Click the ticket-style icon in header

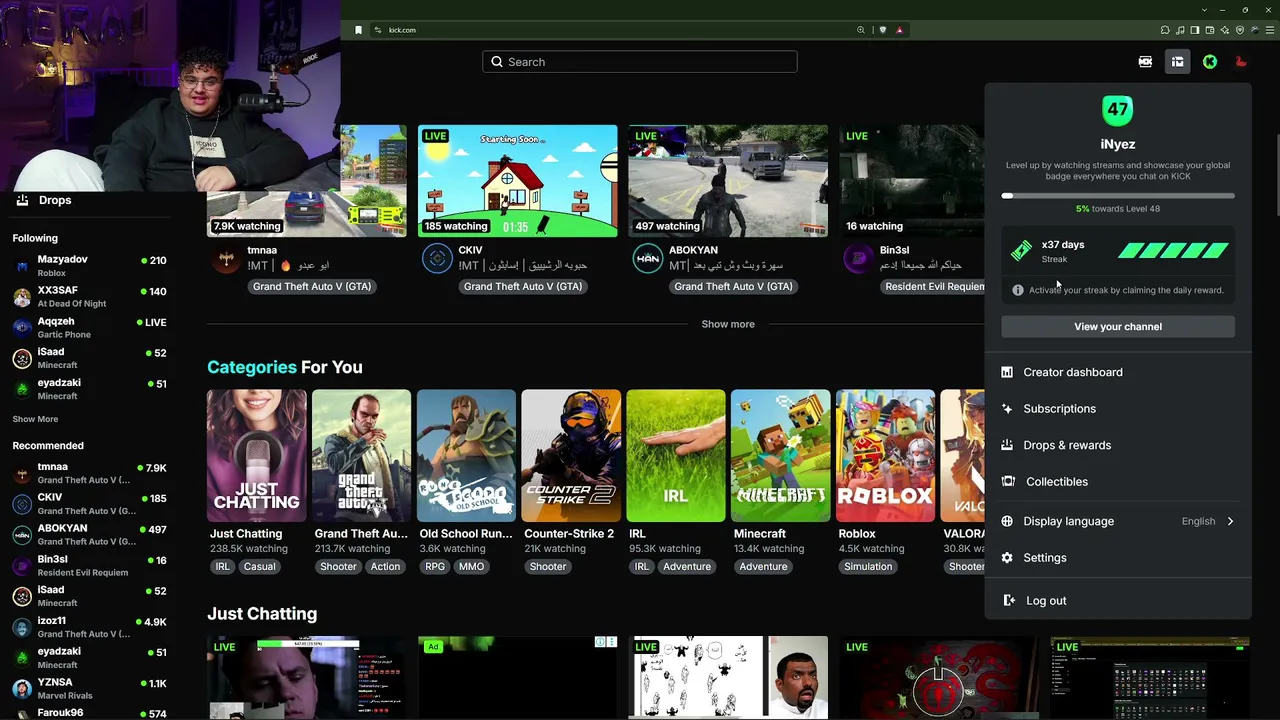click(x=1146, y=62)
